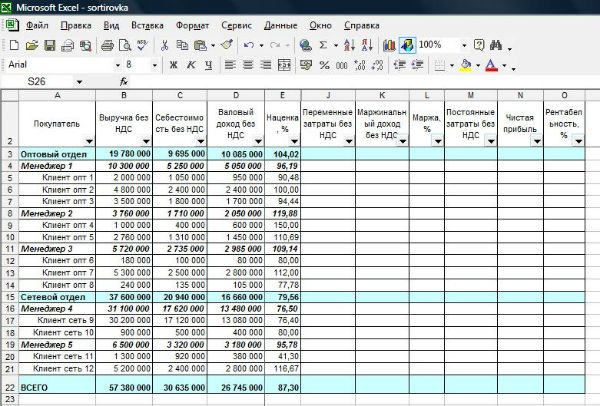Image resolution: width=600 pixels, height=406 pixels.
Task: Toggle underline formatting (Ч button)
Action: (x=205, y=65)
